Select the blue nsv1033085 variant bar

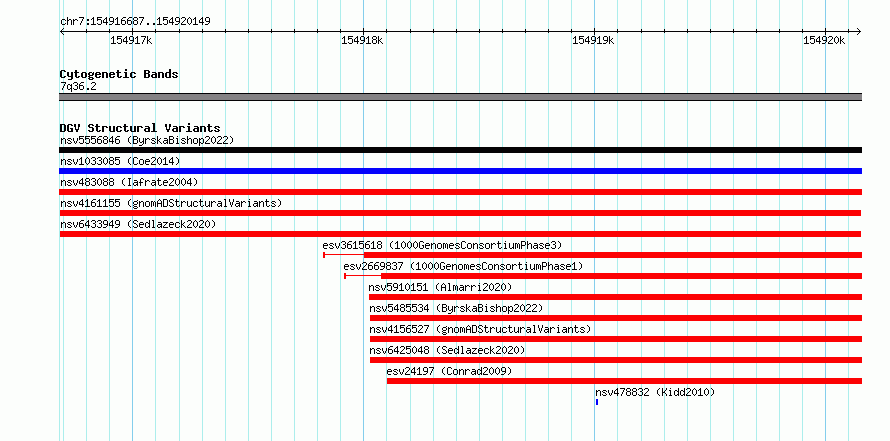[x=460, y=171]
